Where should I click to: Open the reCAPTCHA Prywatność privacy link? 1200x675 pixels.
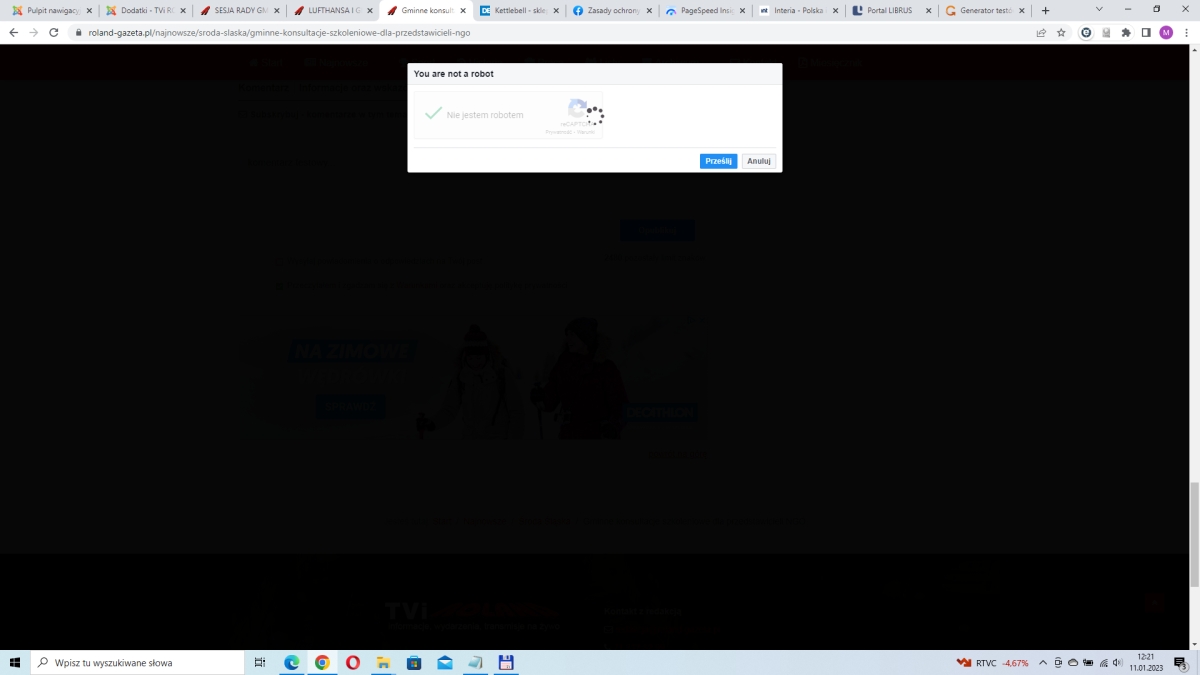(553, 132)
